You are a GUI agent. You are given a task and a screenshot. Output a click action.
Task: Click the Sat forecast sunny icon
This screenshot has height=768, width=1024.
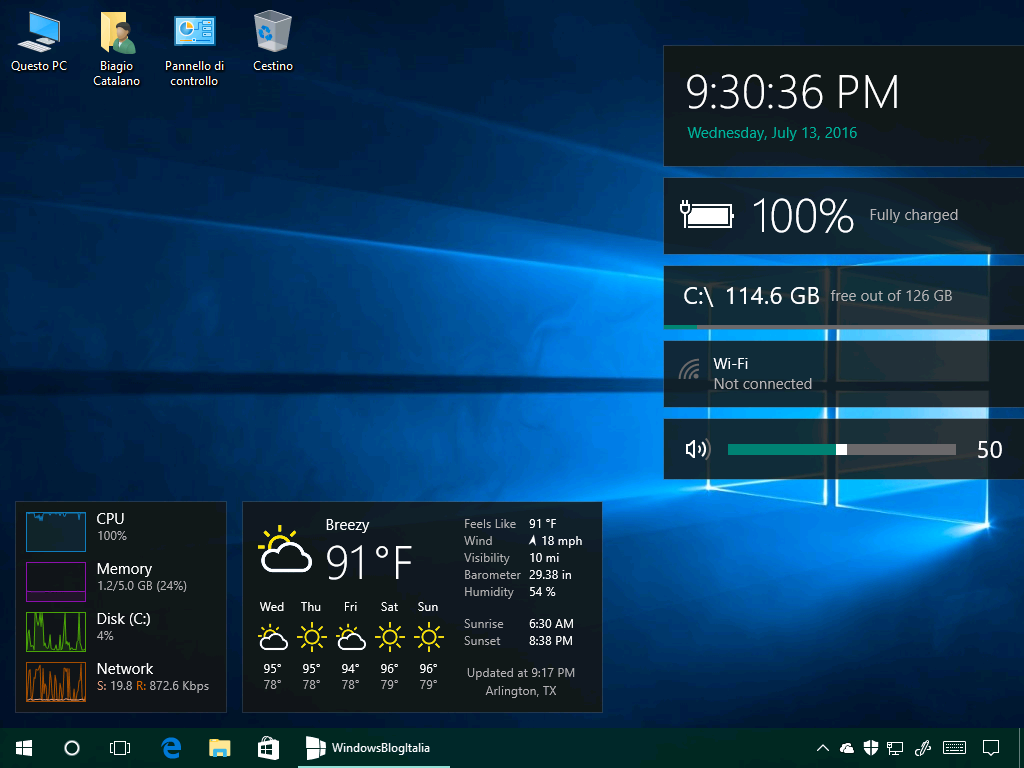click(390, 637)
